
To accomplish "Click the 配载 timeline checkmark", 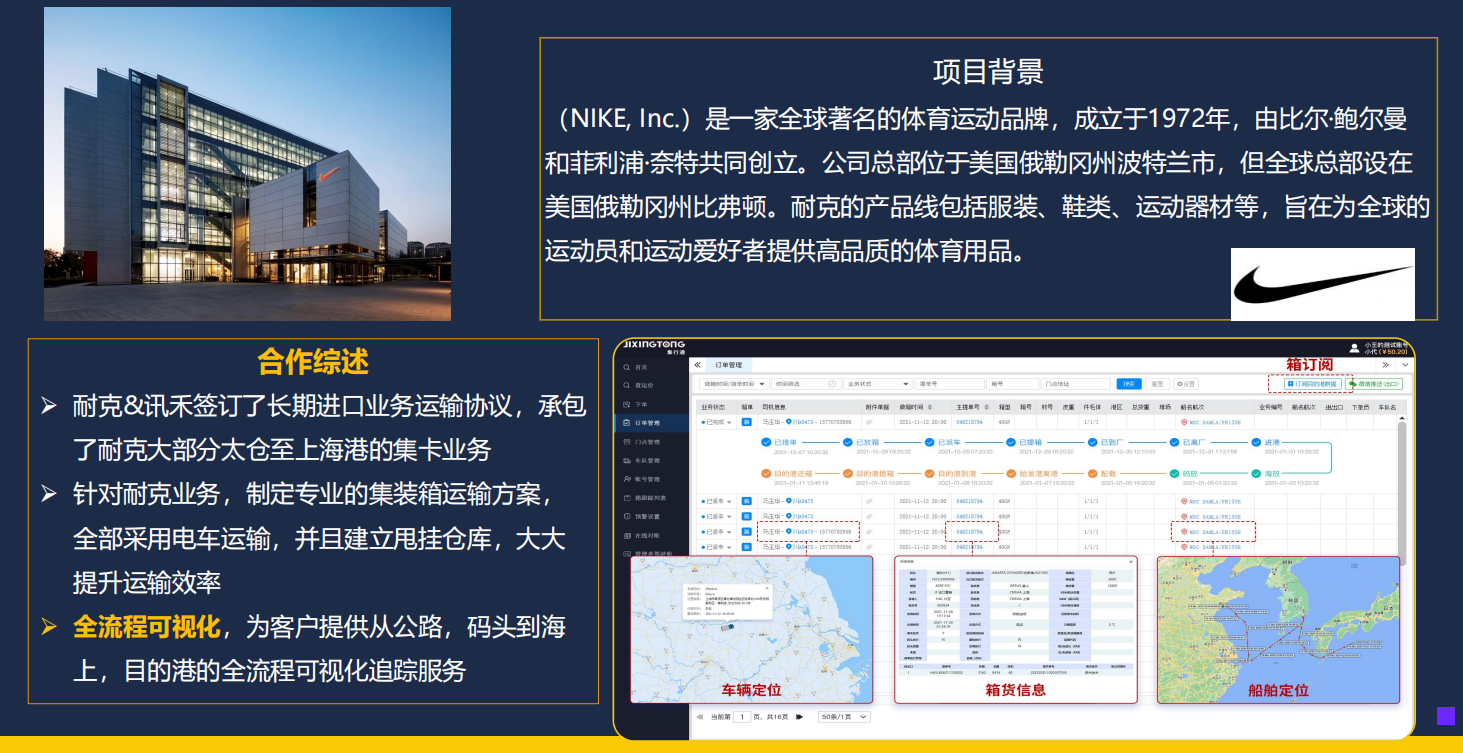I will pyautogui.click(x=1093, y=474).
